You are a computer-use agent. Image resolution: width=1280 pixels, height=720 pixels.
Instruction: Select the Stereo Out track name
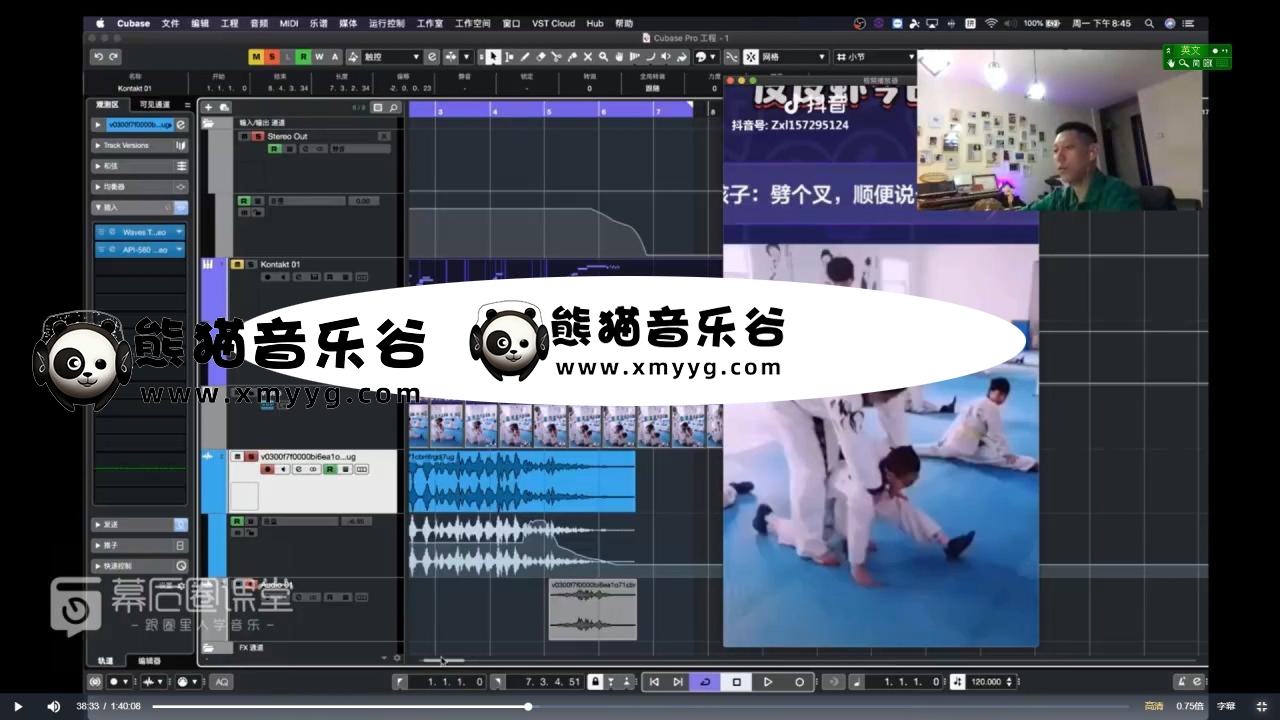click(287, 136)
